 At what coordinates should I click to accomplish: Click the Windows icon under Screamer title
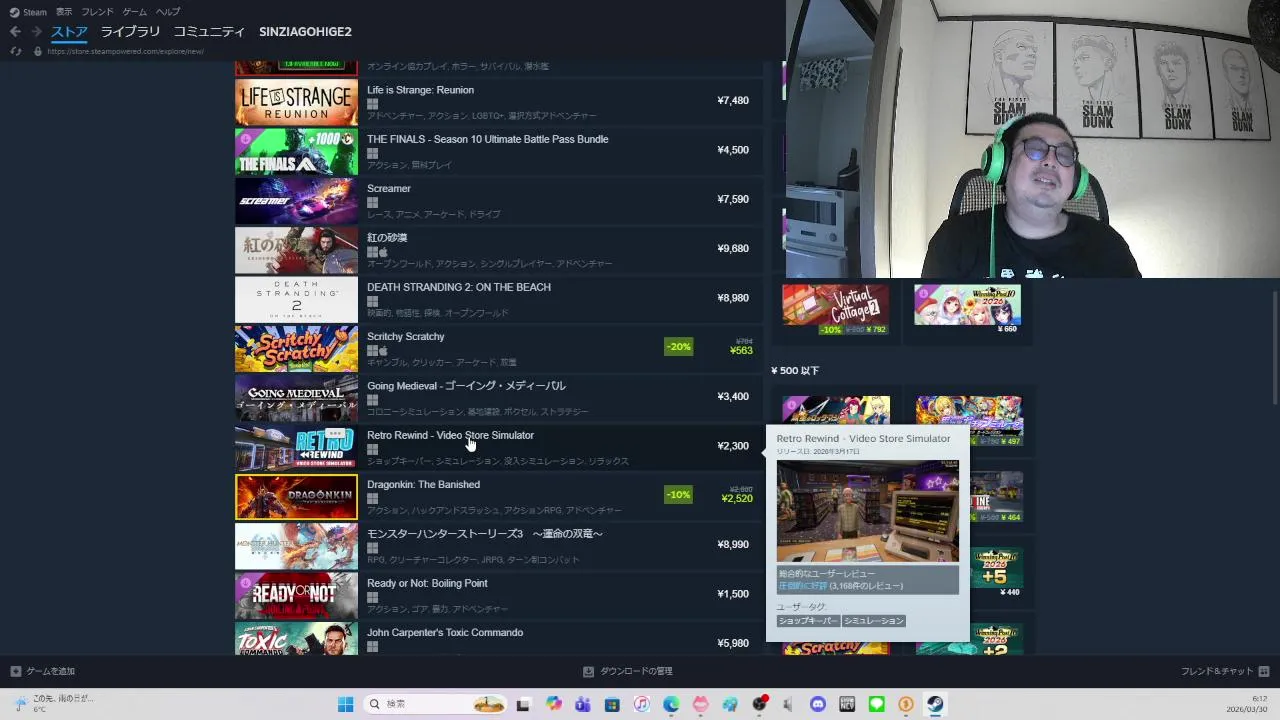372,203
